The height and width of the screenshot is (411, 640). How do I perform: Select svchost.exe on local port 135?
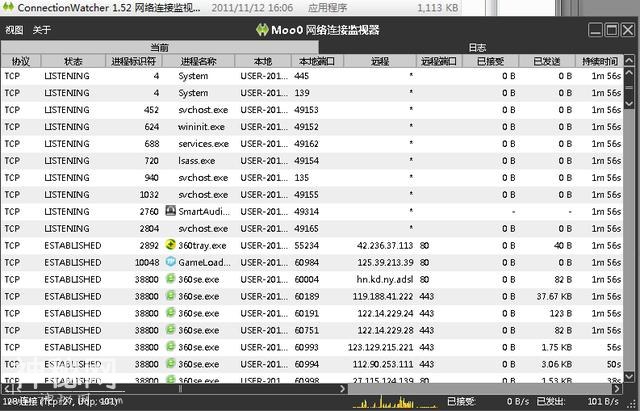312,178
